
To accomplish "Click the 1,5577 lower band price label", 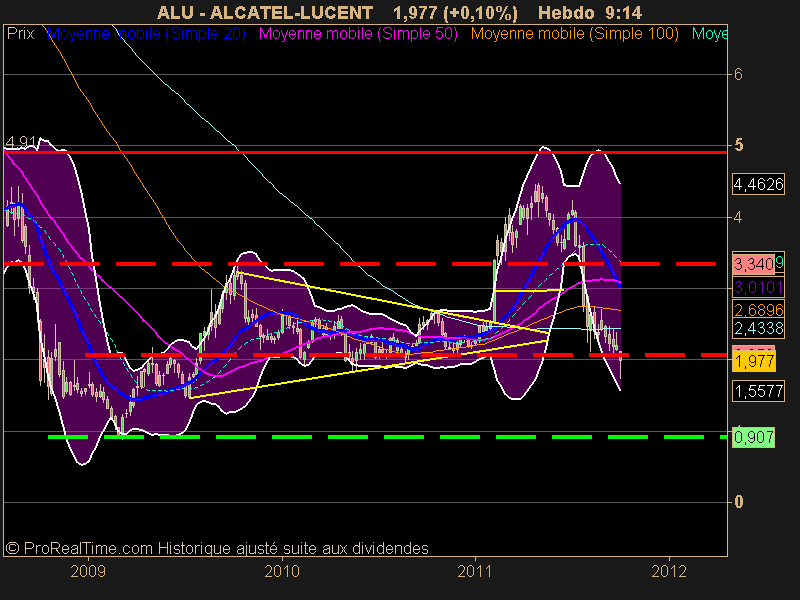I will pos(758,391).
